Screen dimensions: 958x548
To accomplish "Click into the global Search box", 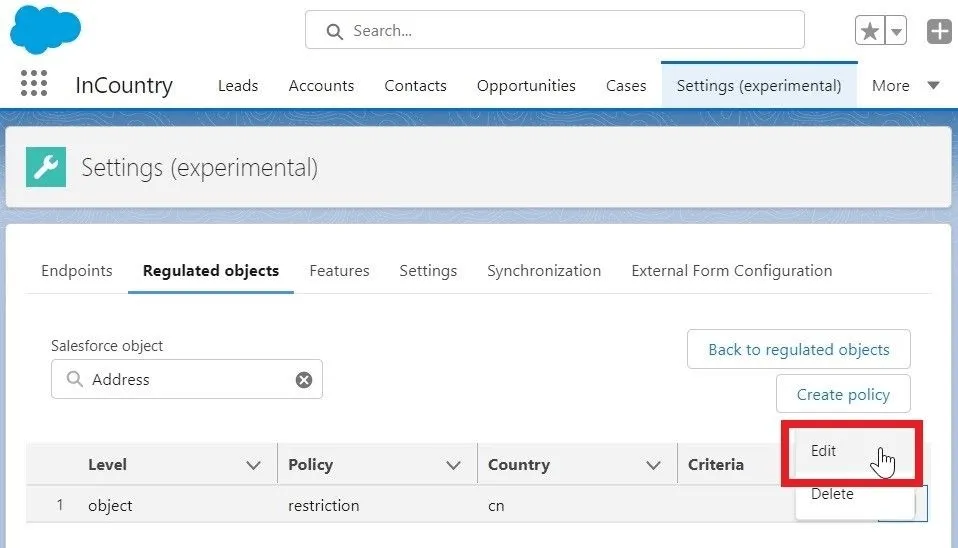I will tap(555, 31).
